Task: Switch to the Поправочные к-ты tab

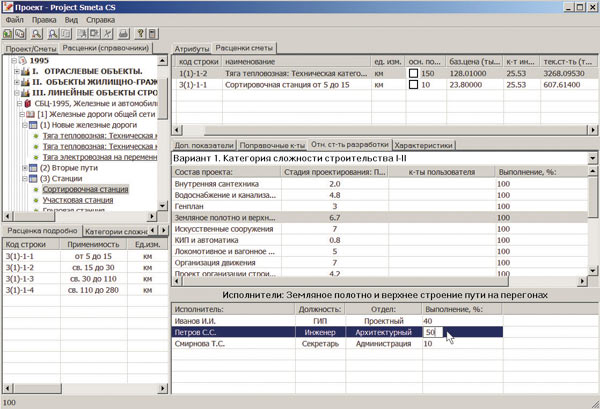Action: pos(272,145)
